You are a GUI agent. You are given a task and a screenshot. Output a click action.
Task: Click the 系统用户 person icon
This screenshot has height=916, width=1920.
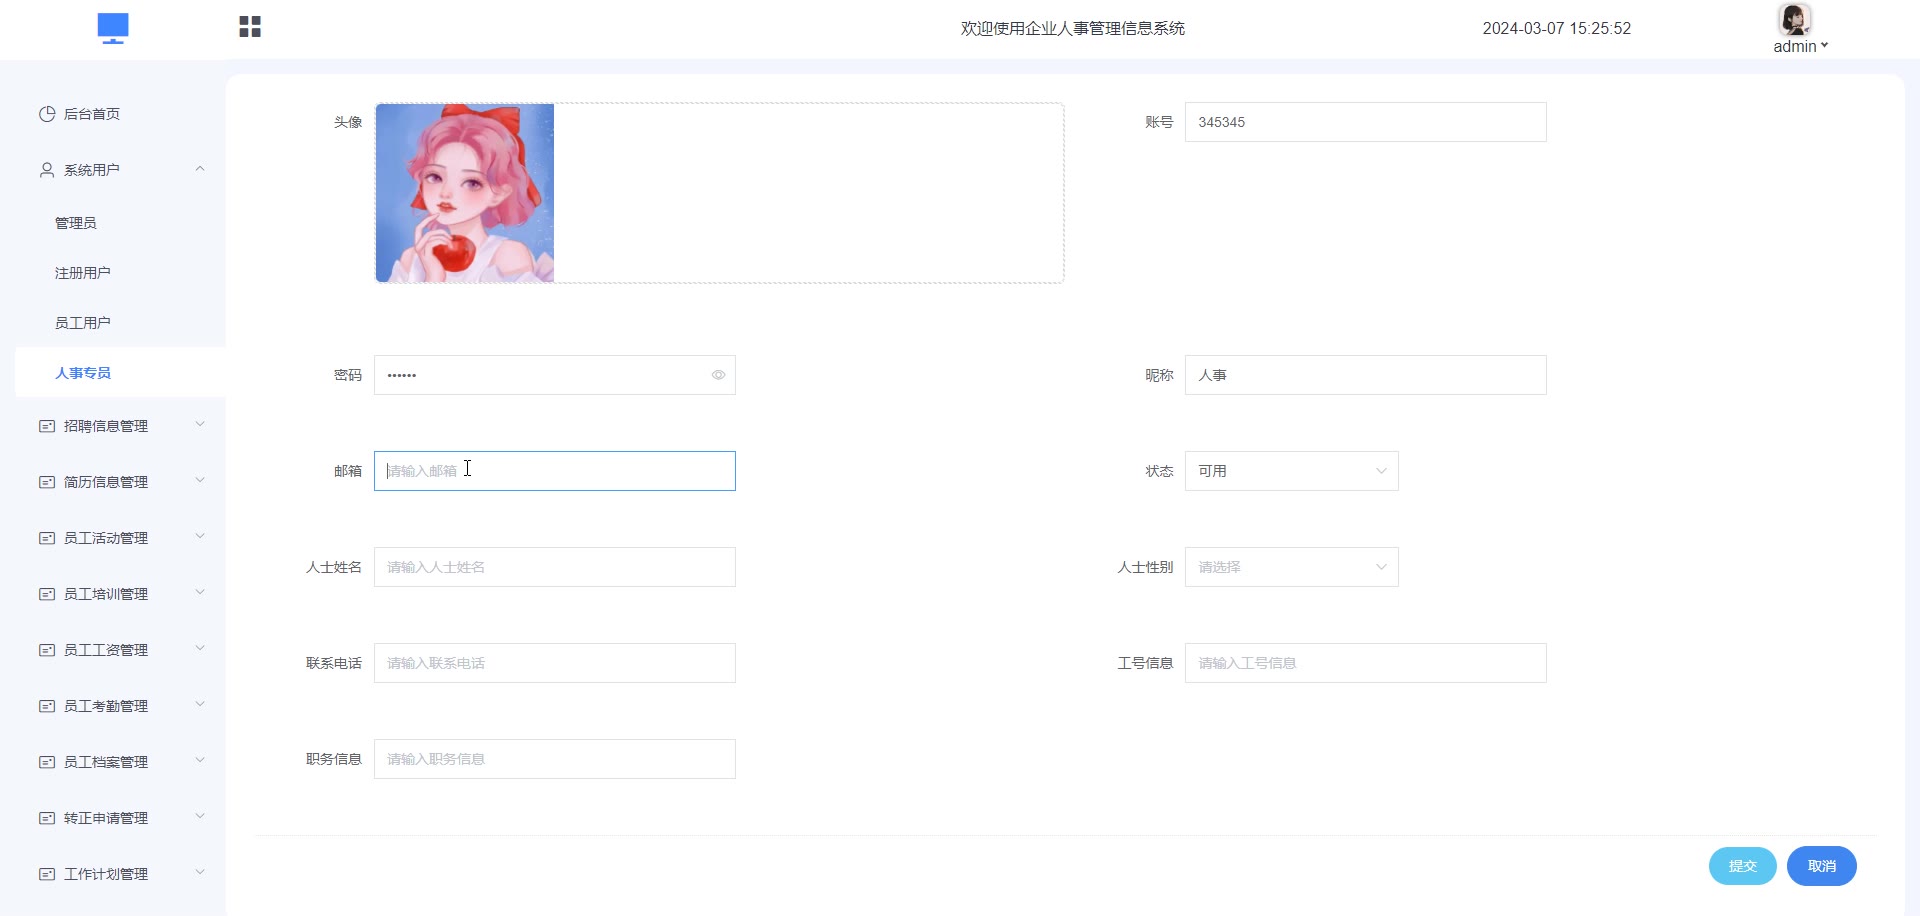pyautogui.click(x=47, y=170)
